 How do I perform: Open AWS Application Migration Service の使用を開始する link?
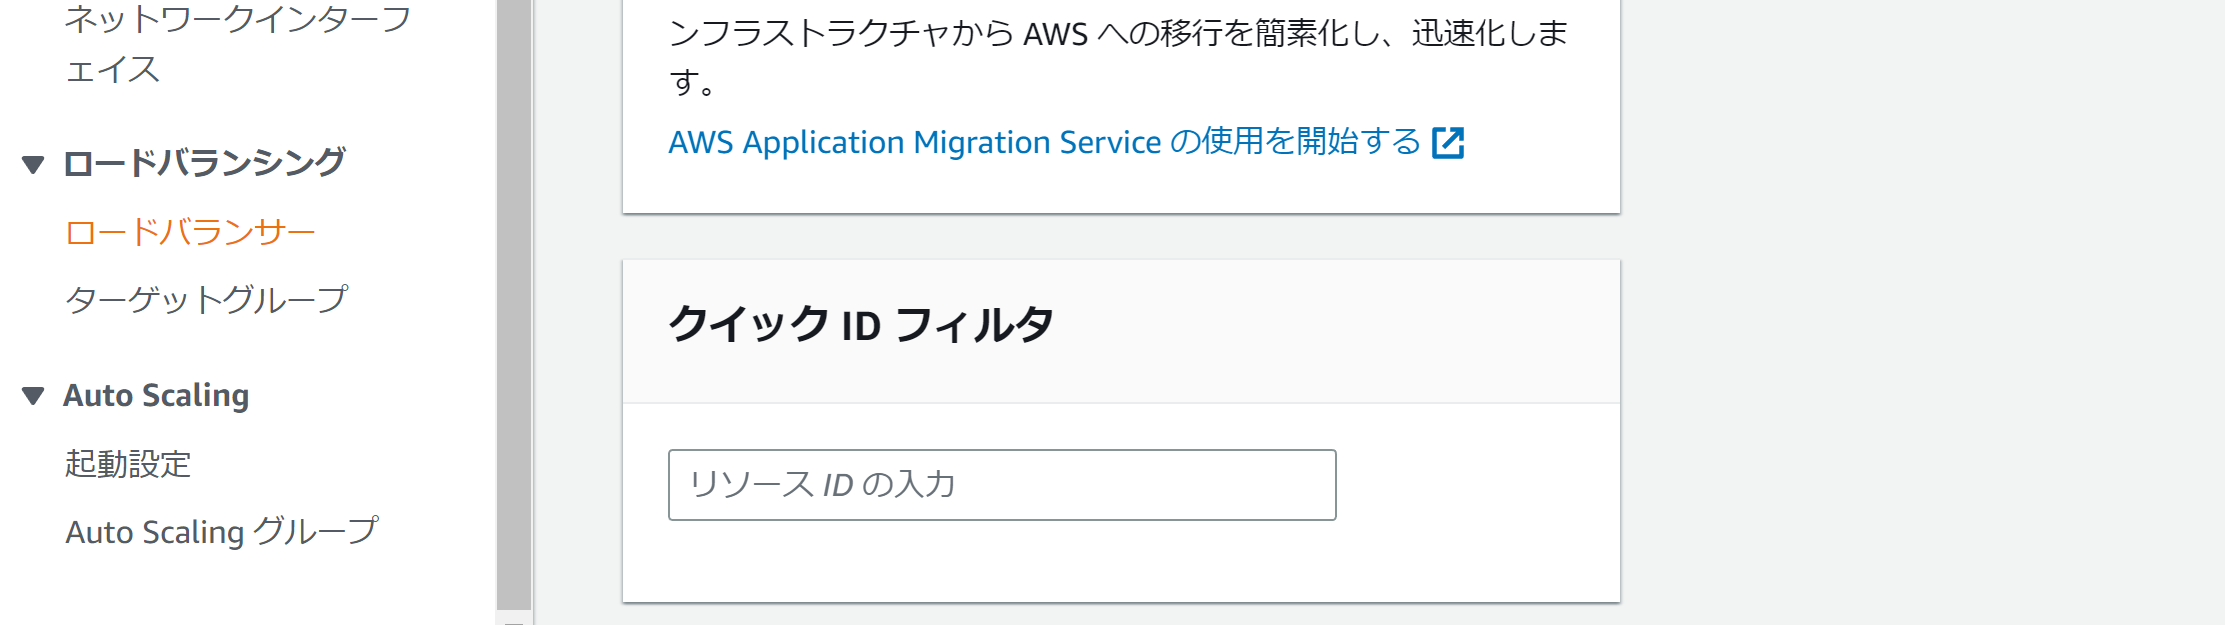coord(1043,142)
